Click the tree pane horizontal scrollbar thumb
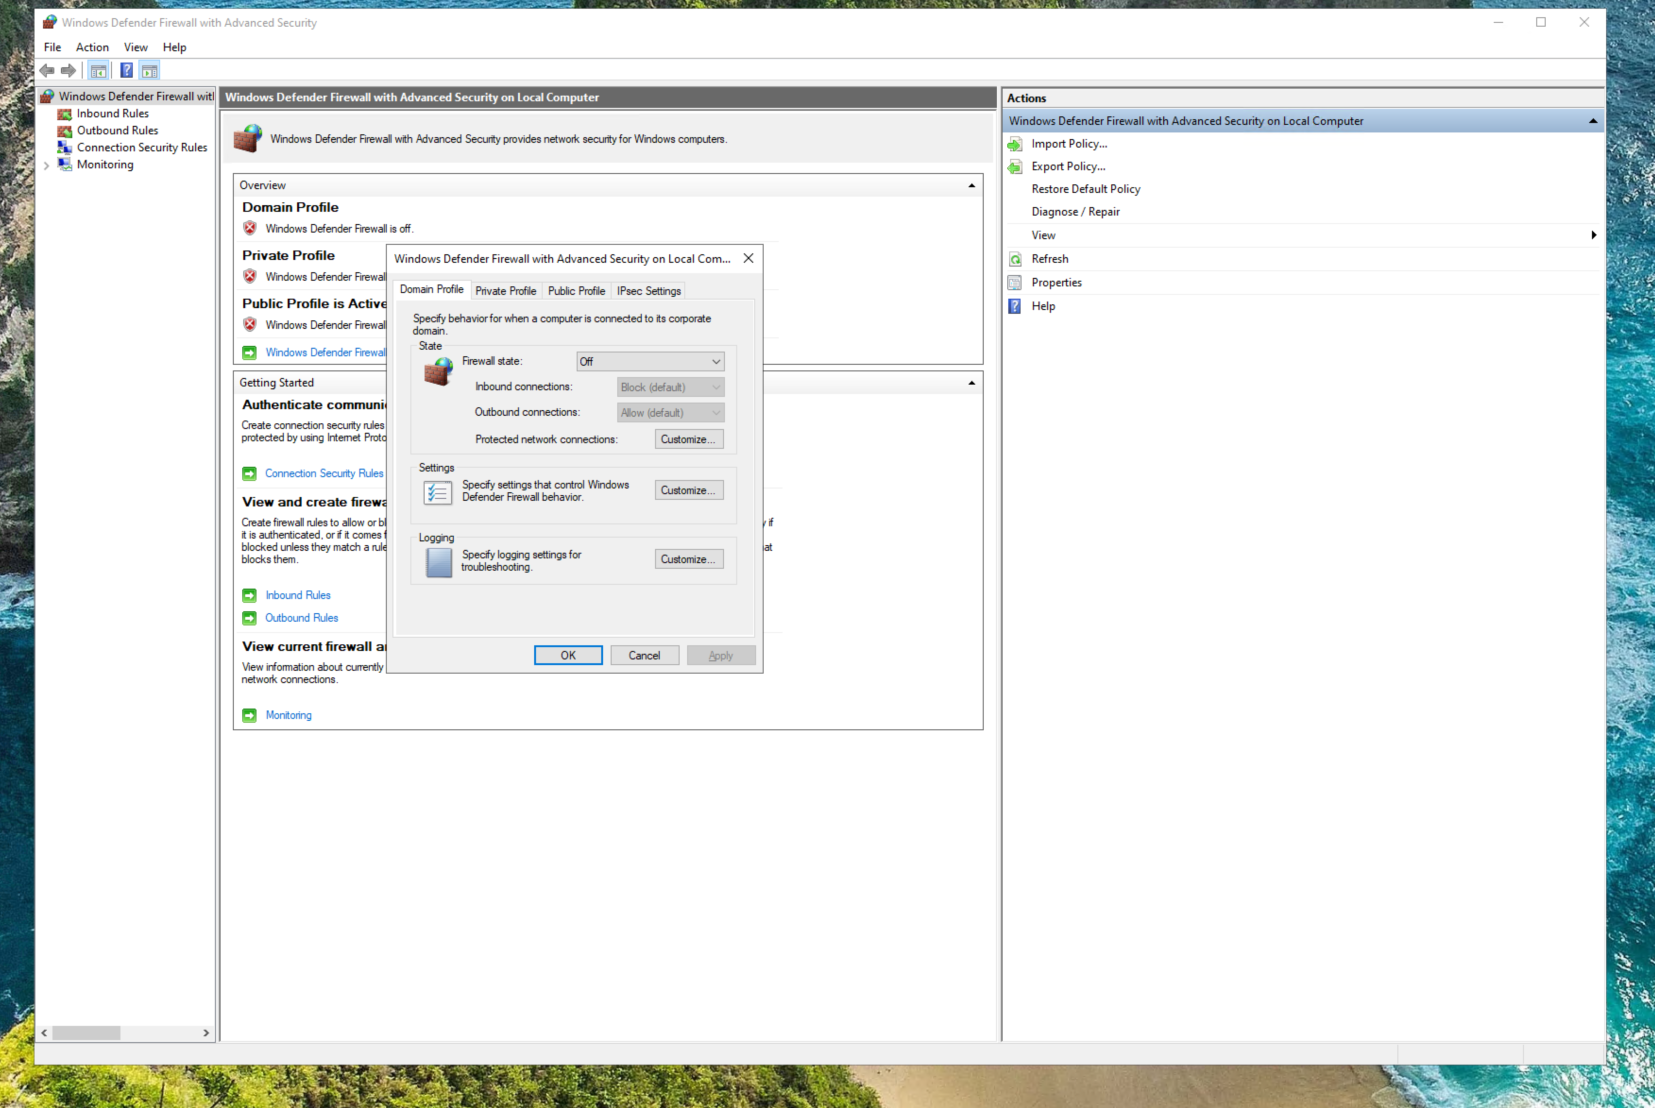The width and height of the screenshot is (1655, 1108). (x=86, y=1033)
